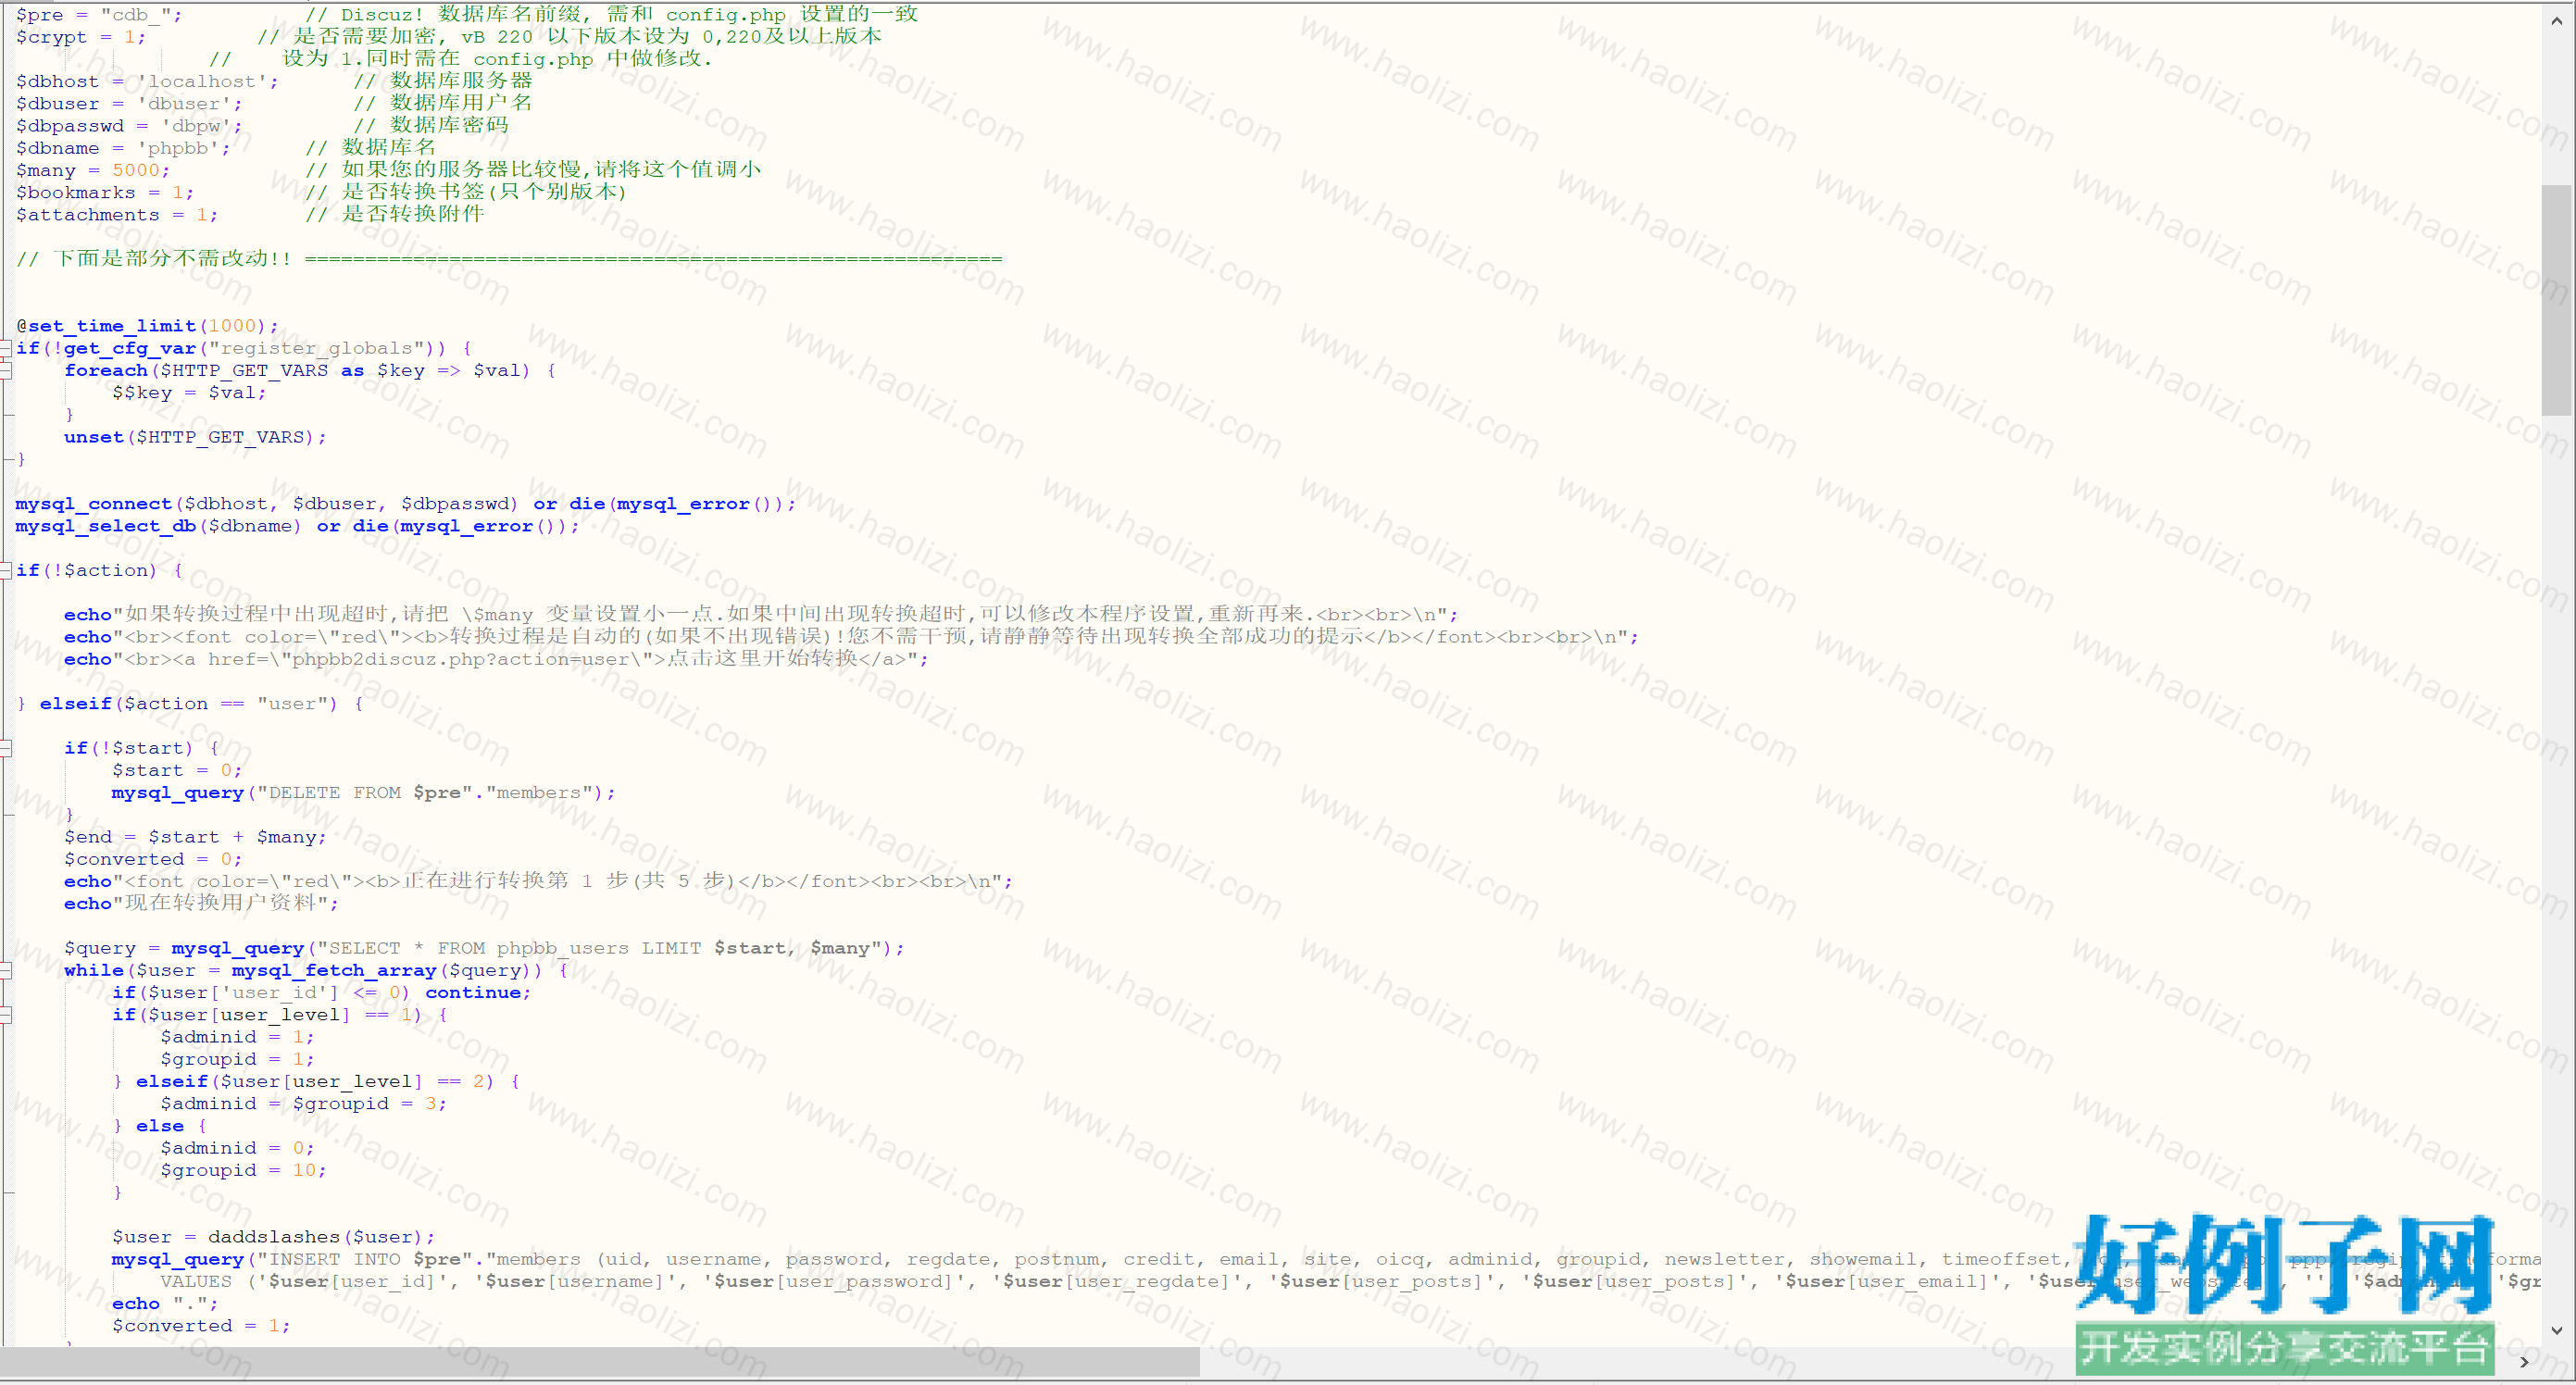Click the $end = $start + $many line
Image resolution: width=2576 pixels, height=1385 pixels.
point(195,837)
